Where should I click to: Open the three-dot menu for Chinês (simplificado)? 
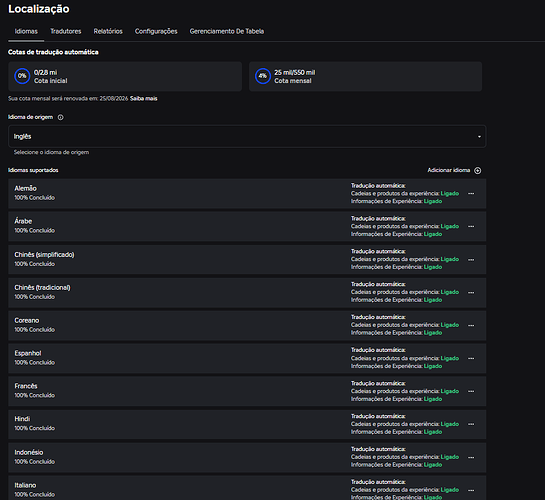pyautogui.click(x=471, y=260)
